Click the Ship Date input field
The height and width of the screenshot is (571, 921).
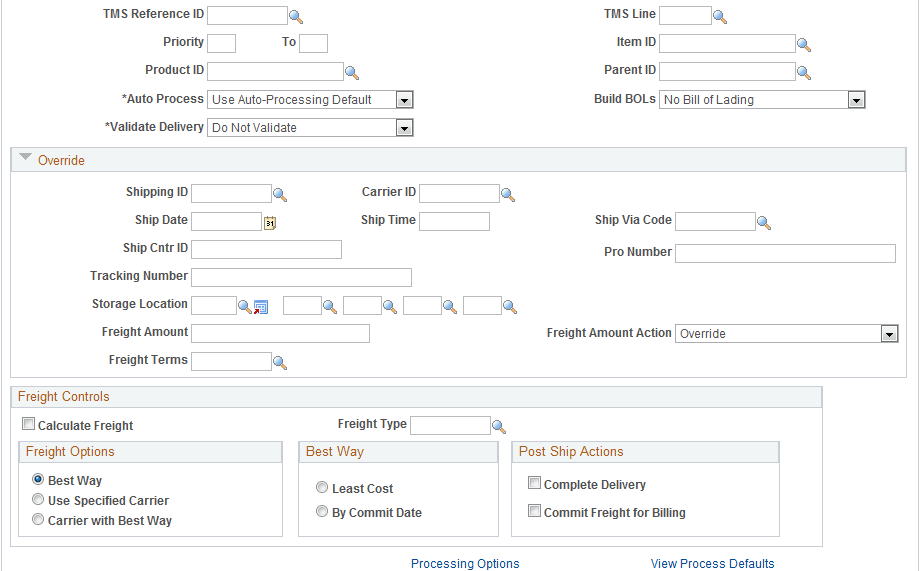click(226, 221)
